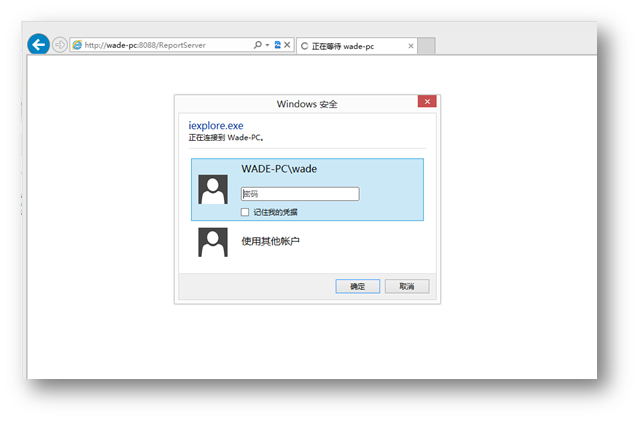This screenshot has width=639, height=421.
Task: Click the iexplore.exe heading text
Action: 216,126
